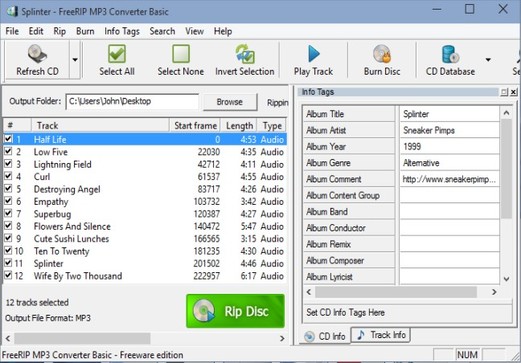Click Browse for output folder
Screen dimensions: 521x363
[230, 102]
